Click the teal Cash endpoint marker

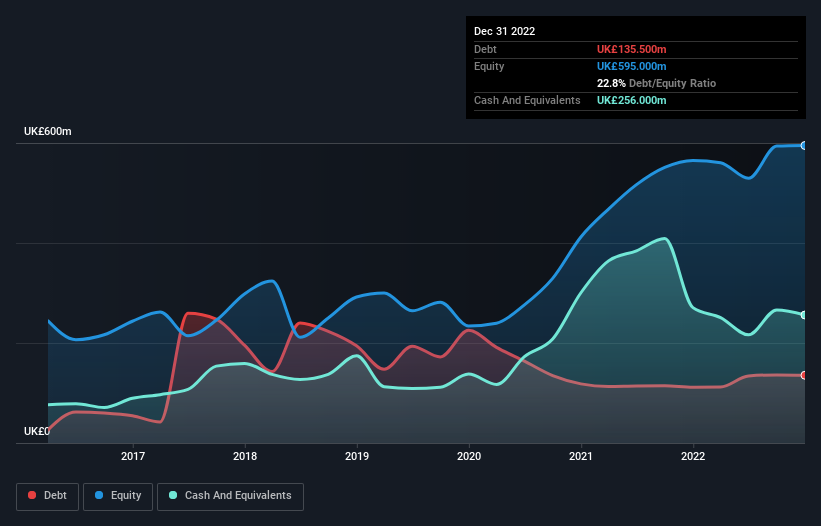coord(804,315)
